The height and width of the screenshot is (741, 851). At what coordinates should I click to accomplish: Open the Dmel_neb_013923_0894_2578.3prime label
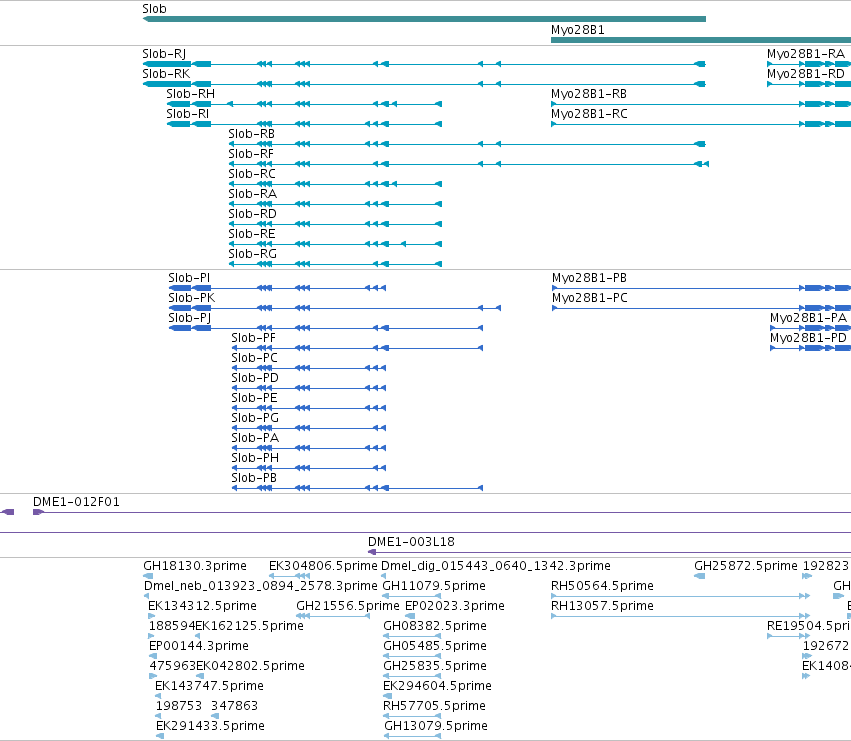261,586
